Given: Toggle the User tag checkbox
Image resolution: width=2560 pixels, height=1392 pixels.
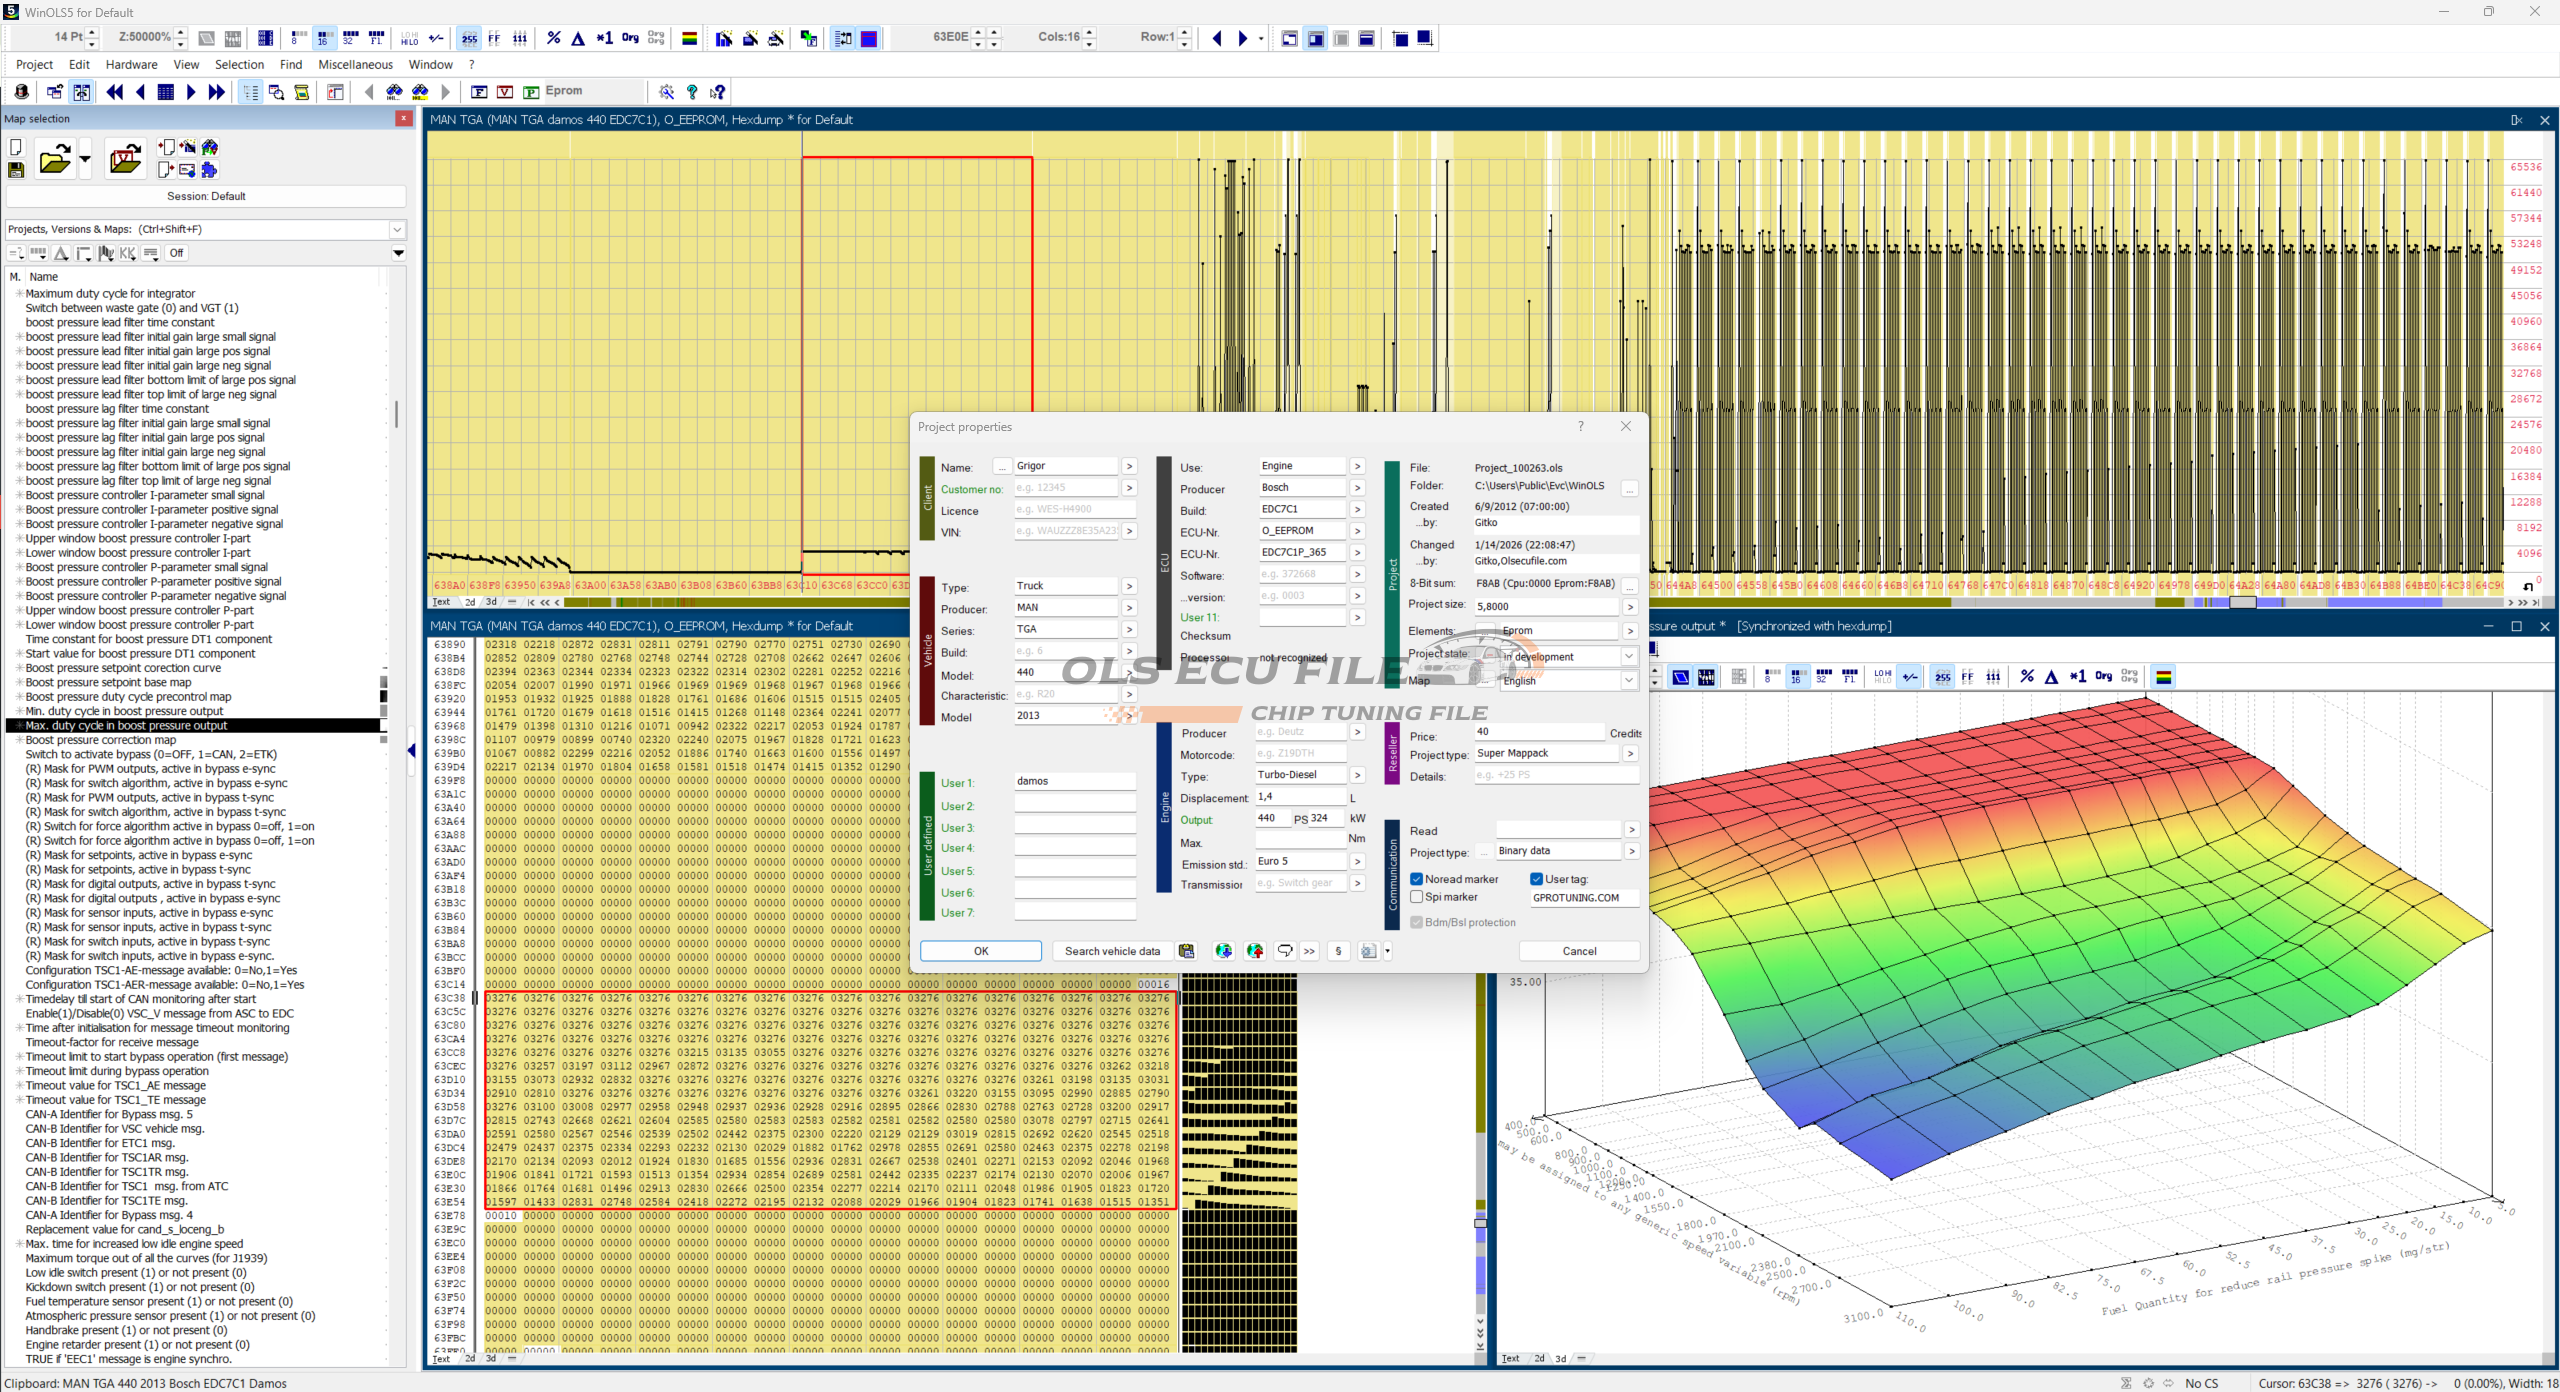Looking at the screenshot, I should pyautogui.click(x=1537, y=879).
